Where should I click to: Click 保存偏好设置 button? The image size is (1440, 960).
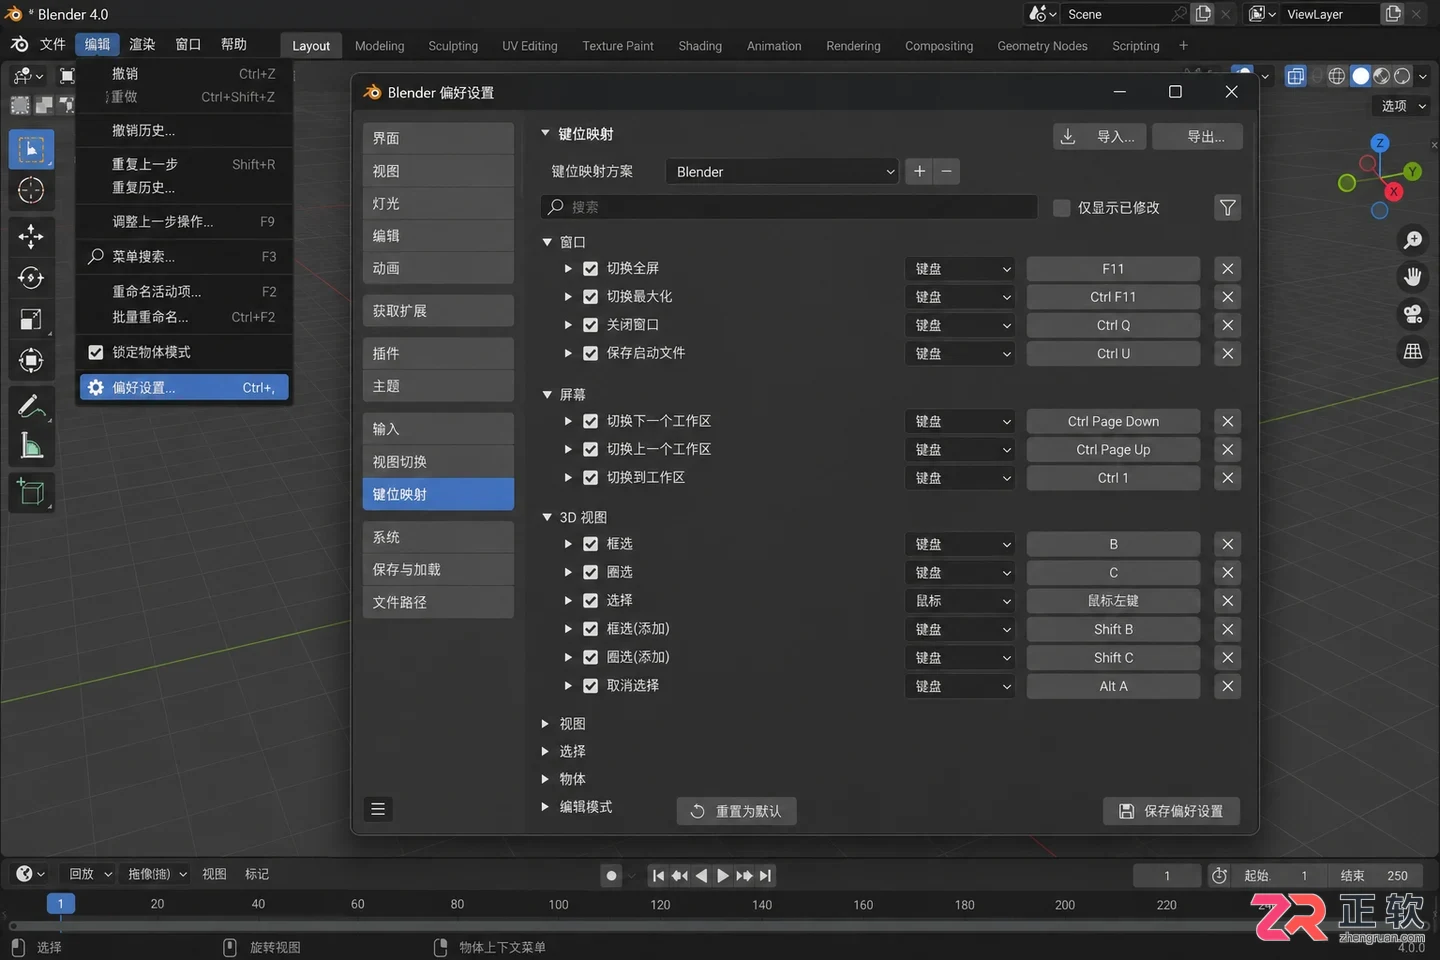(x=1171, y=811)
